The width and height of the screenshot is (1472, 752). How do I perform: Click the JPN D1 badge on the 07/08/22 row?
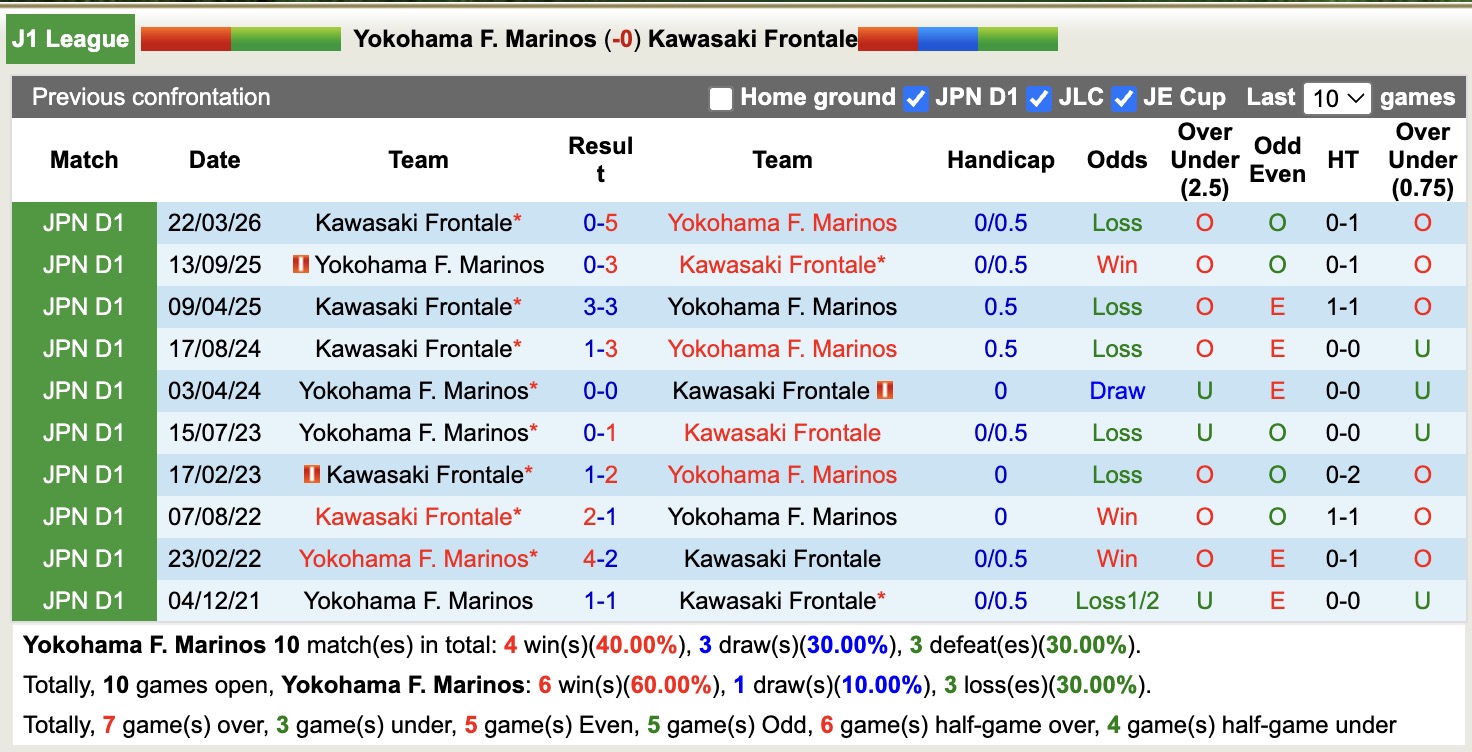(x=84, y=516)
